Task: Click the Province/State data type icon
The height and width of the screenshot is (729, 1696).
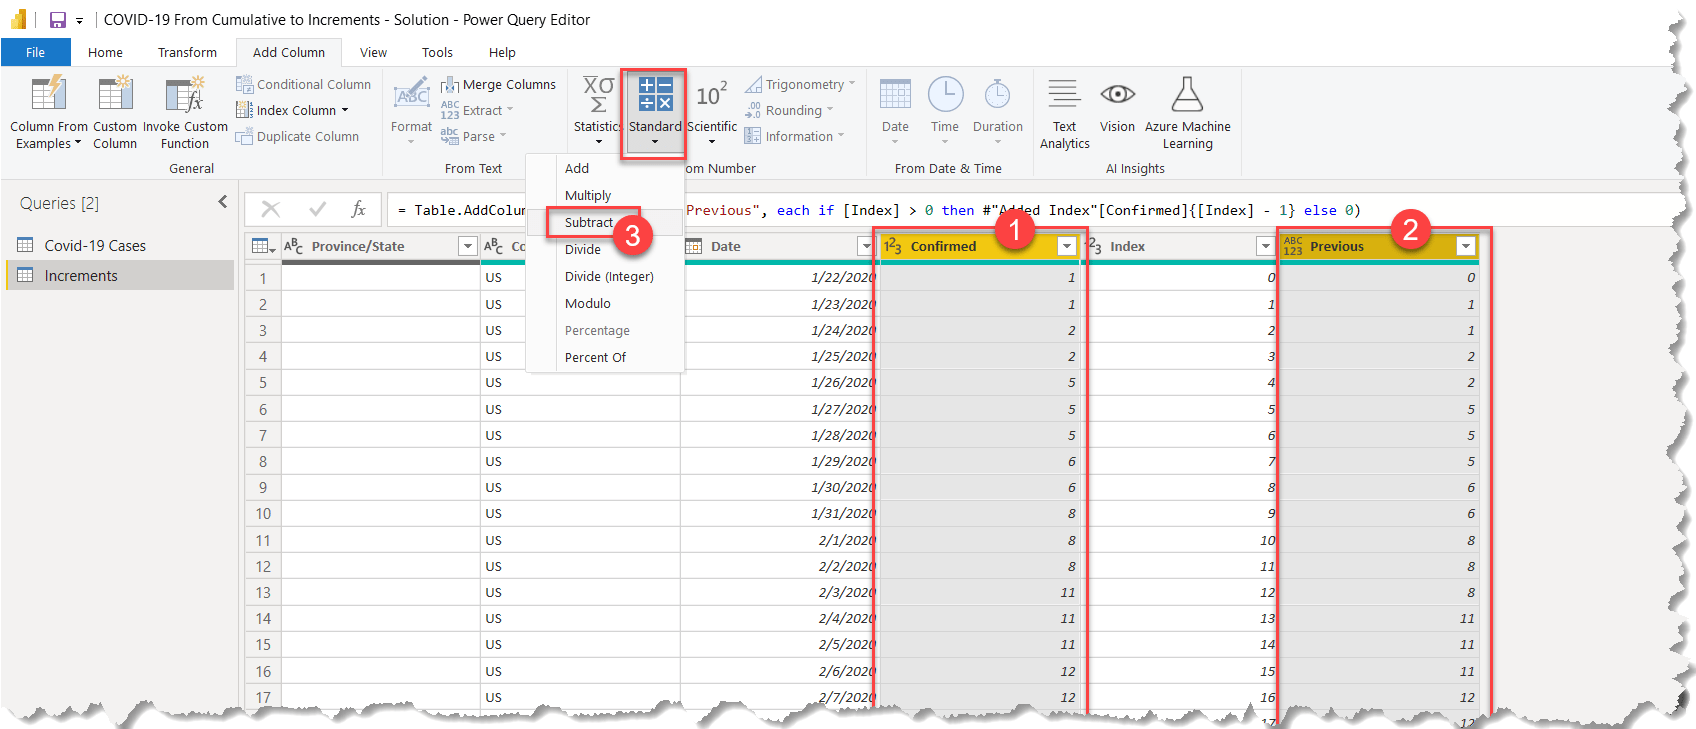Action: [294, 246]
